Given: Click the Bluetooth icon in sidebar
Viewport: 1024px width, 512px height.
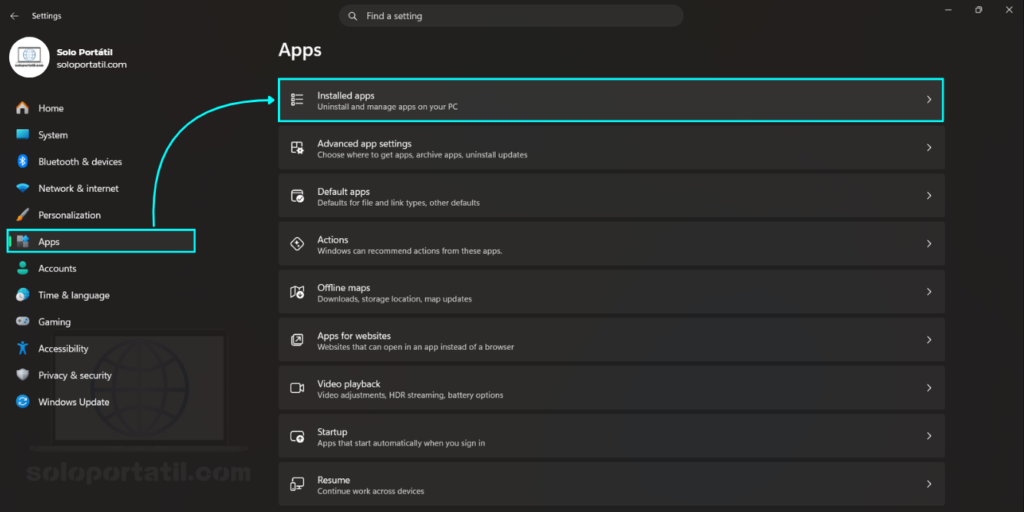Looking at the screenshot, I should (23, 161).
